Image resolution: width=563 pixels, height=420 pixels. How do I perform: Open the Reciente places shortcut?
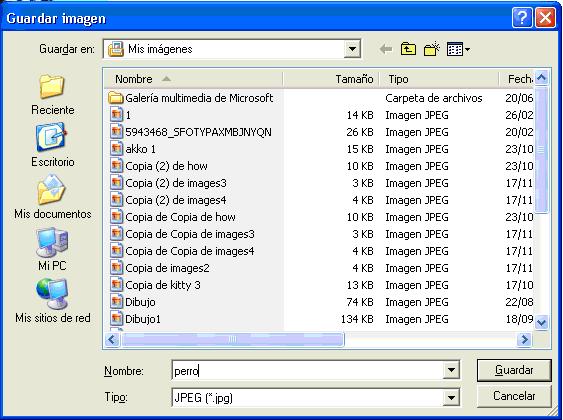(x=52, y=95)
